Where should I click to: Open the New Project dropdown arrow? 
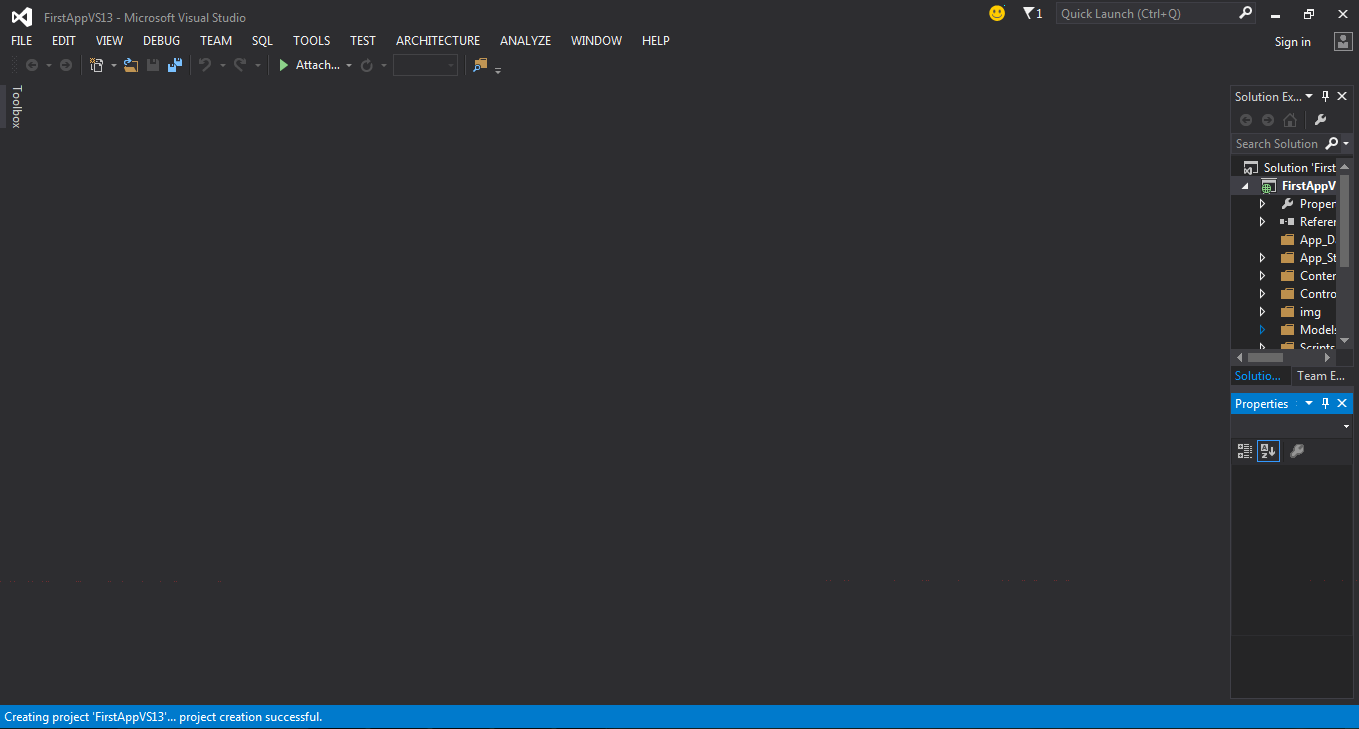(113, 66)
